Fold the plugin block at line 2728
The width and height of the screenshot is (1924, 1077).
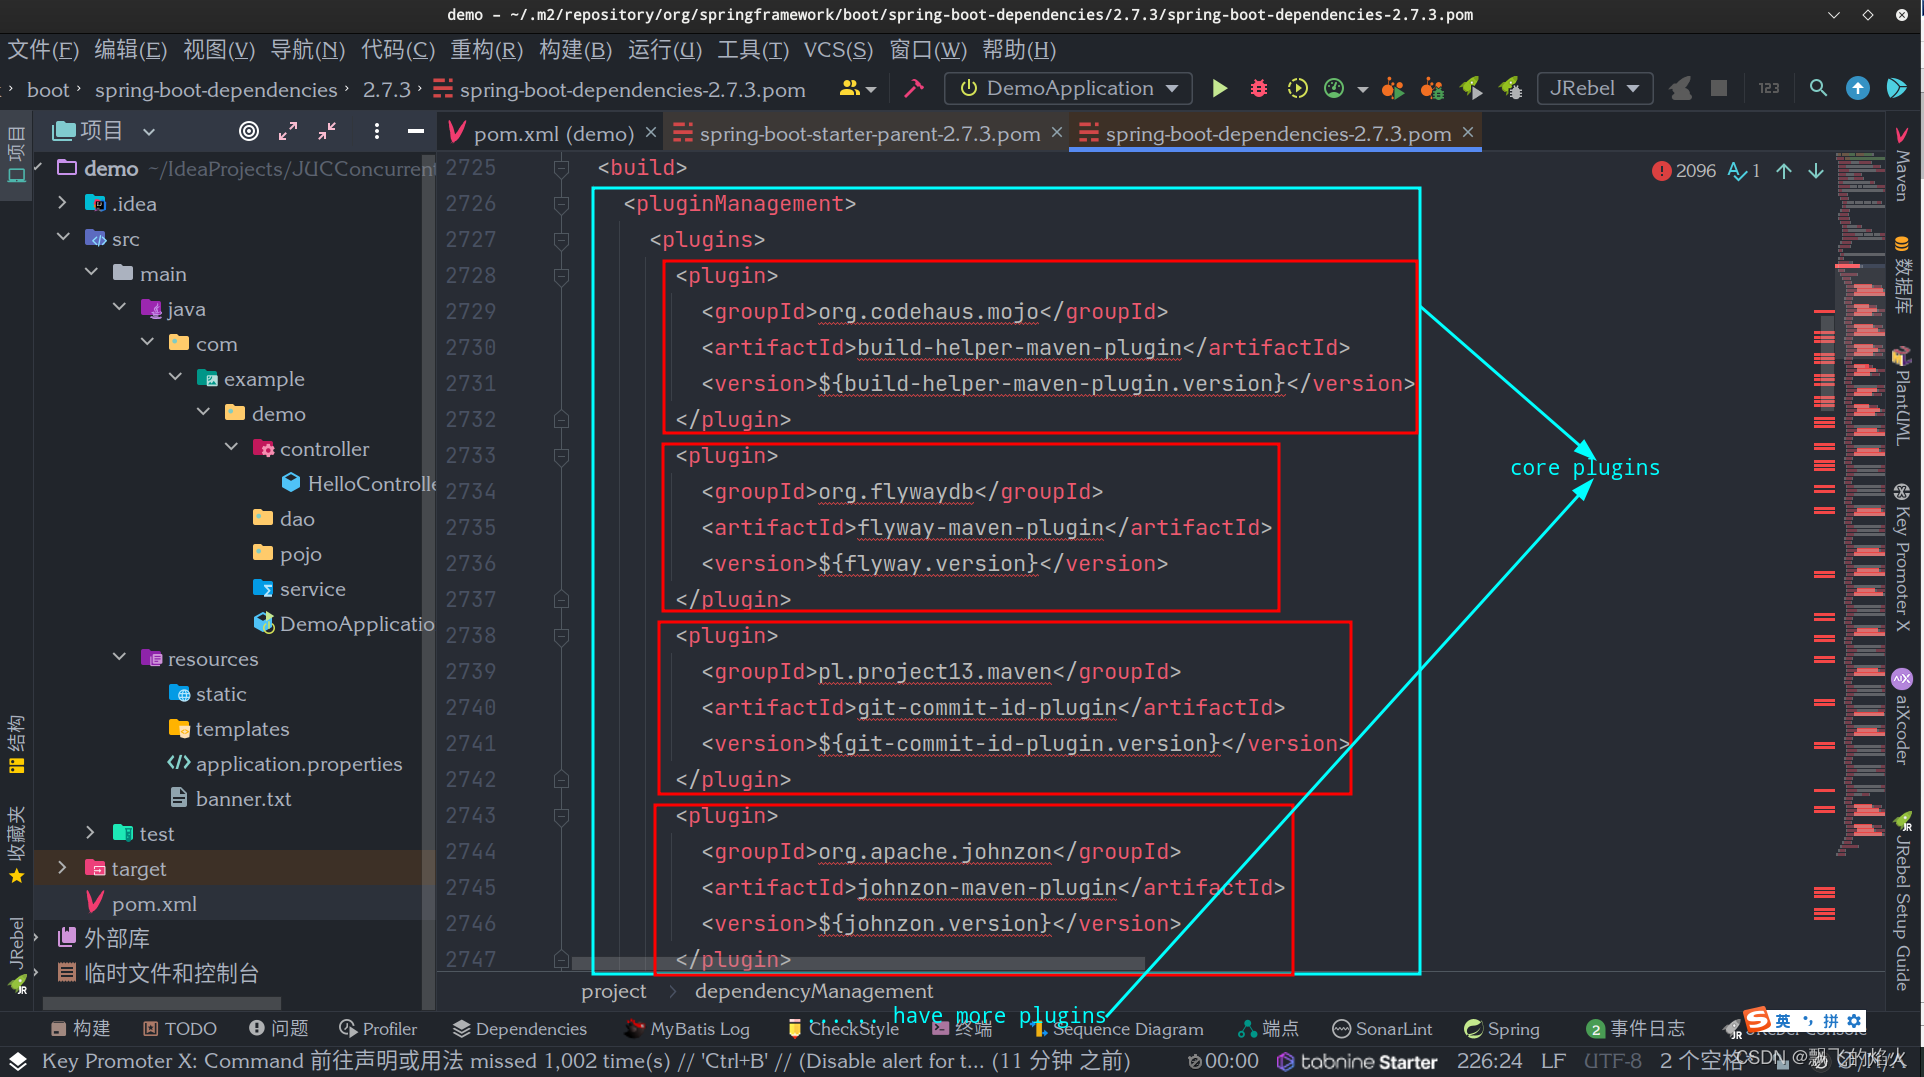coord(561,276)
